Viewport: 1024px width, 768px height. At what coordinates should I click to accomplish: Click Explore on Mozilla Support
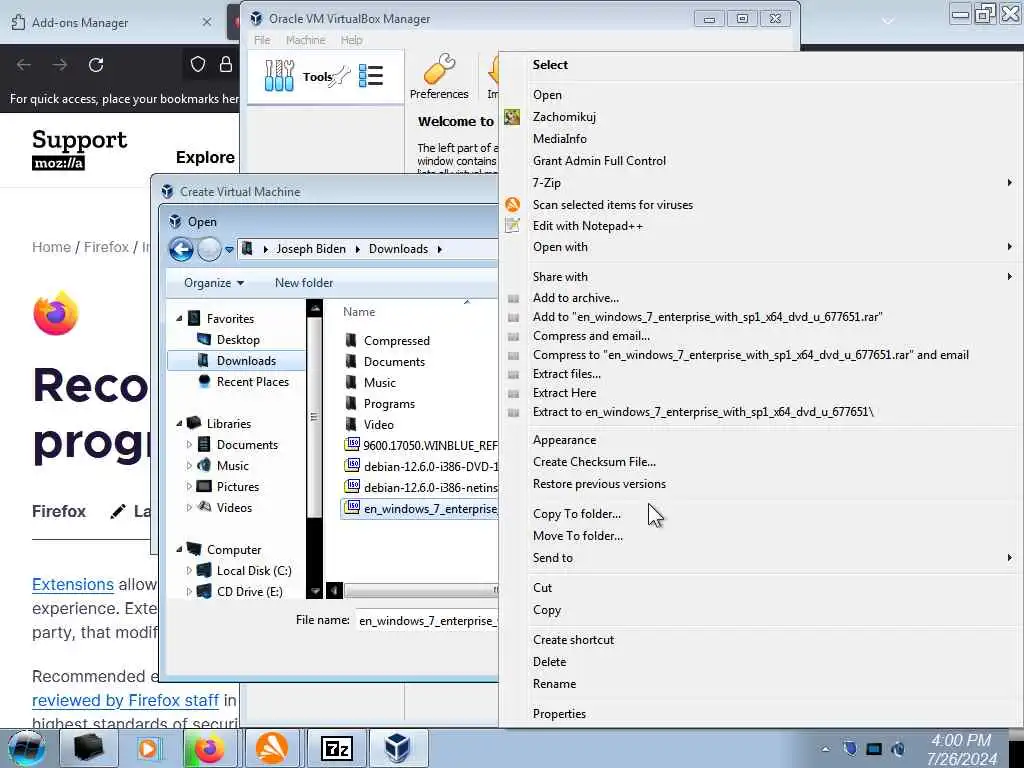pos(205,157)
